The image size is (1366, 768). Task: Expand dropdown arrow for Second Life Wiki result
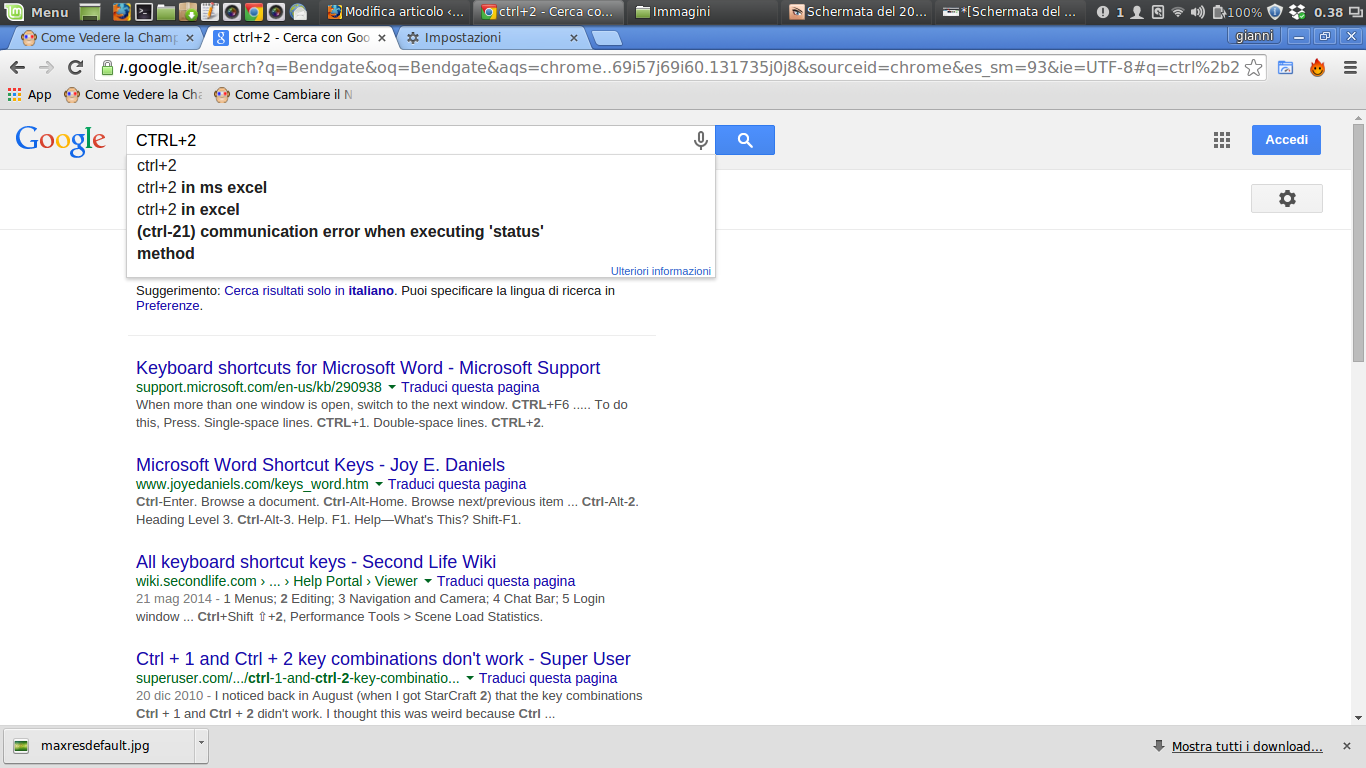(428, 581)
